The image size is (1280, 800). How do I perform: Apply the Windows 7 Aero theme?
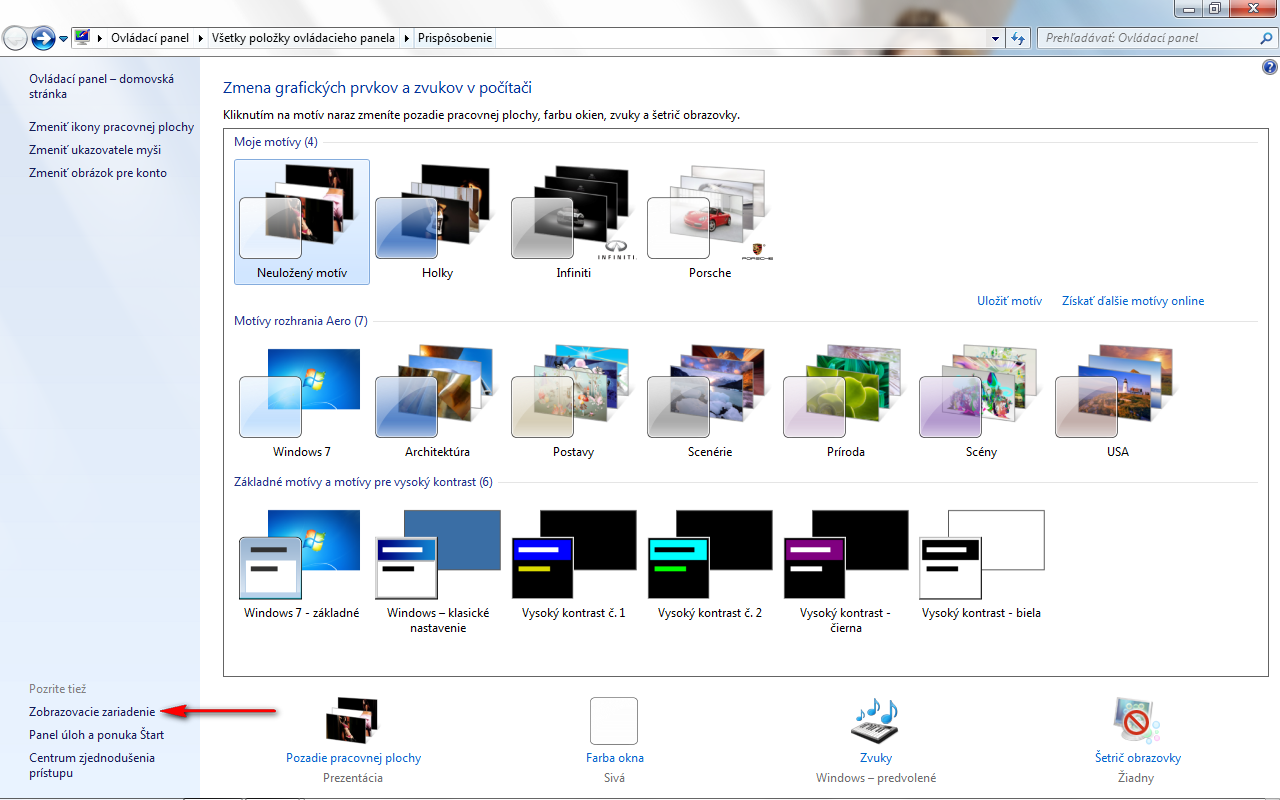coord(301,395)
